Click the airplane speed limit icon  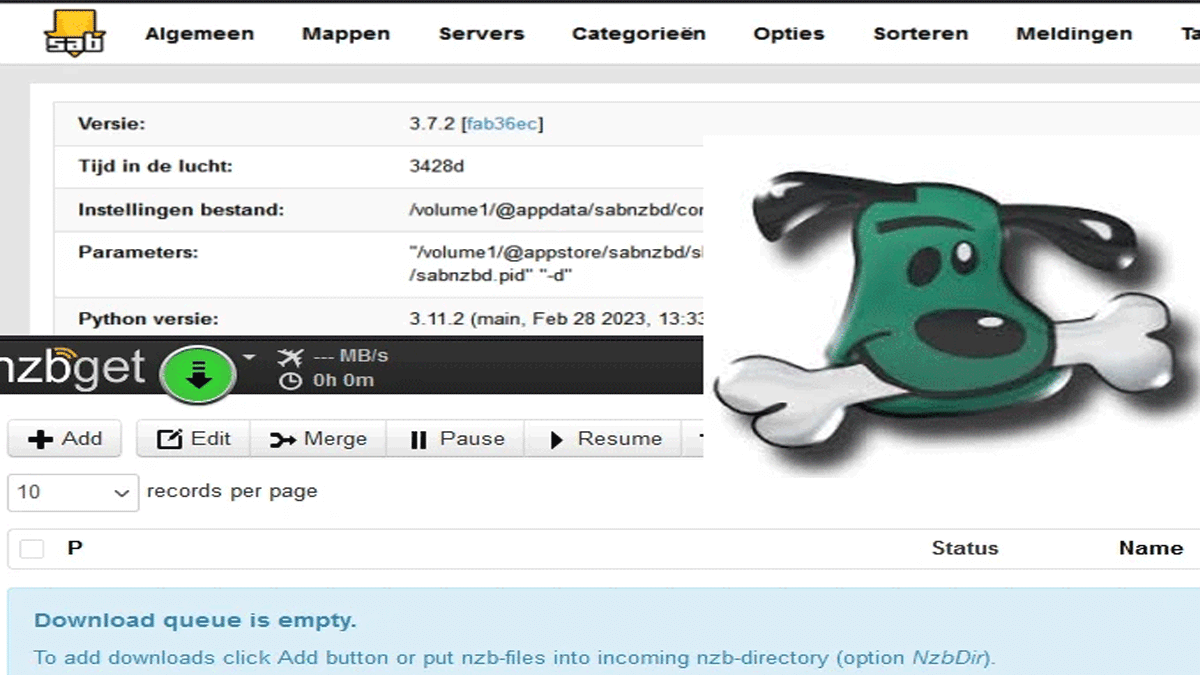click(x=290, y=356)
